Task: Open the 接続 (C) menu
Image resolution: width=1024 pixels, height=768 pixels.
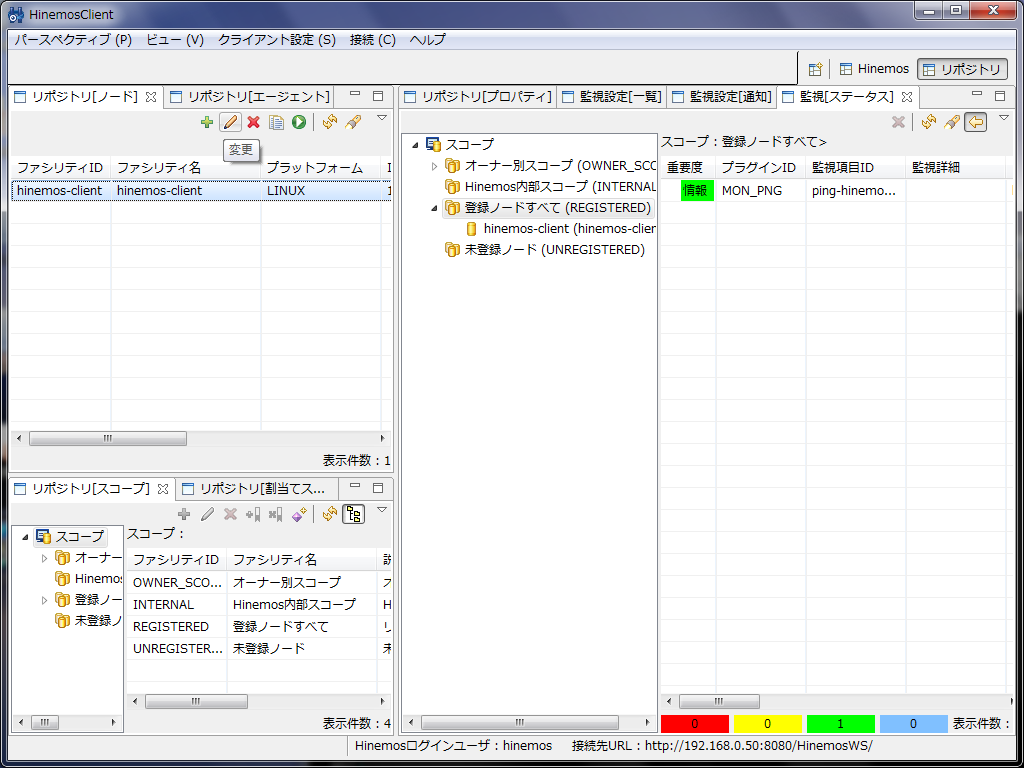Action: 373,40
